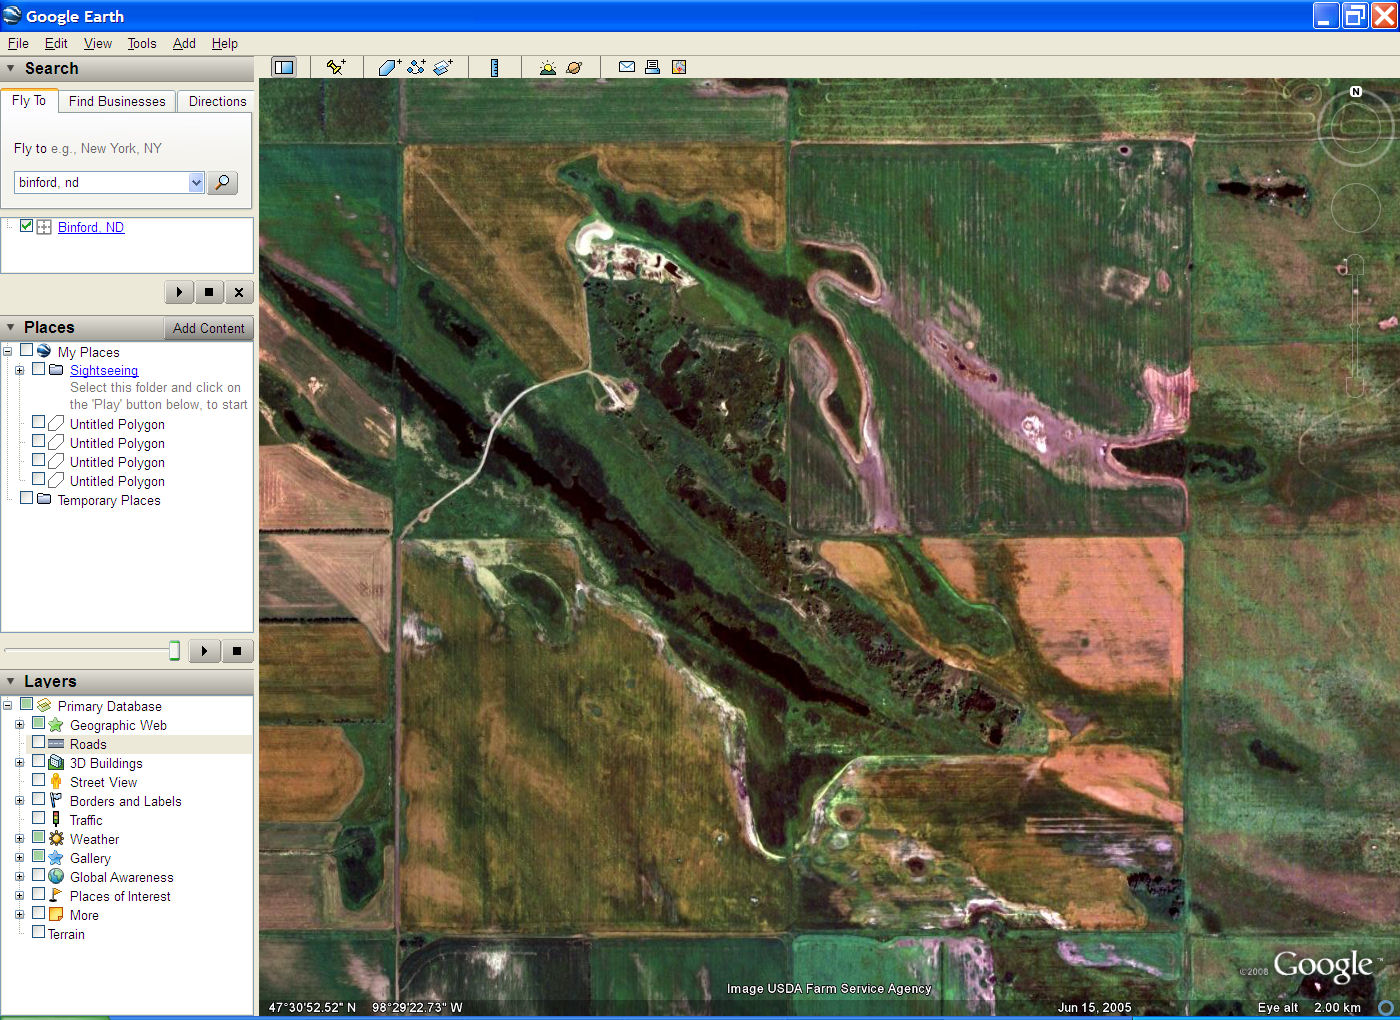Image resolution: width=1400 pixels, height=1020 pixels.
Task: Expand the Gallery layer node
Action: coord(19,858)
